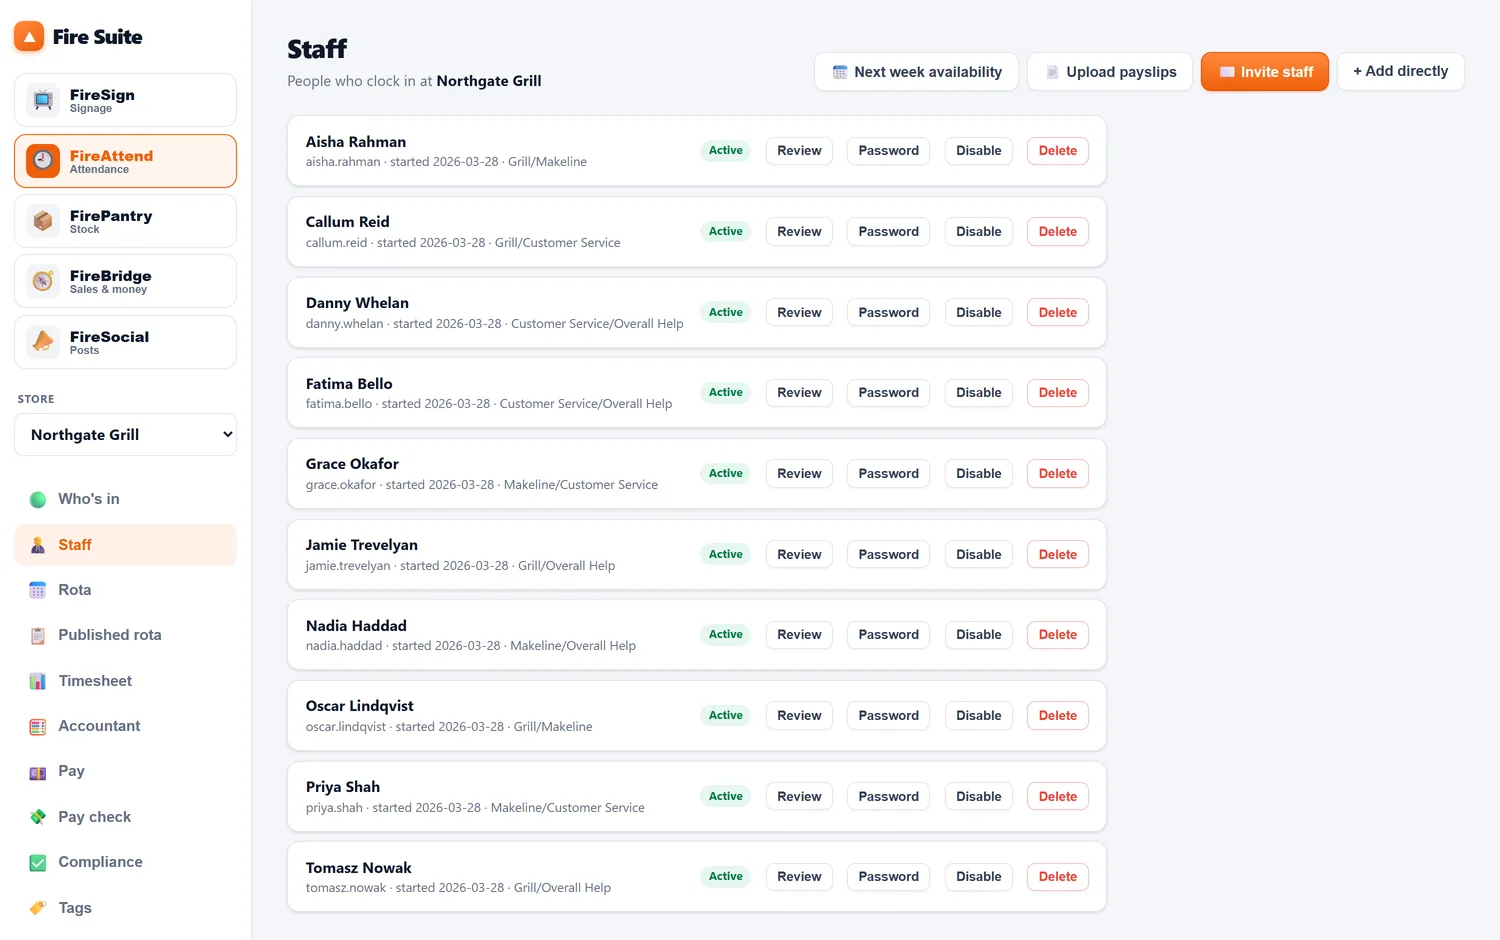Open Published rota in sidebar
Viewport: 1500px width, 940px height.
126,635
